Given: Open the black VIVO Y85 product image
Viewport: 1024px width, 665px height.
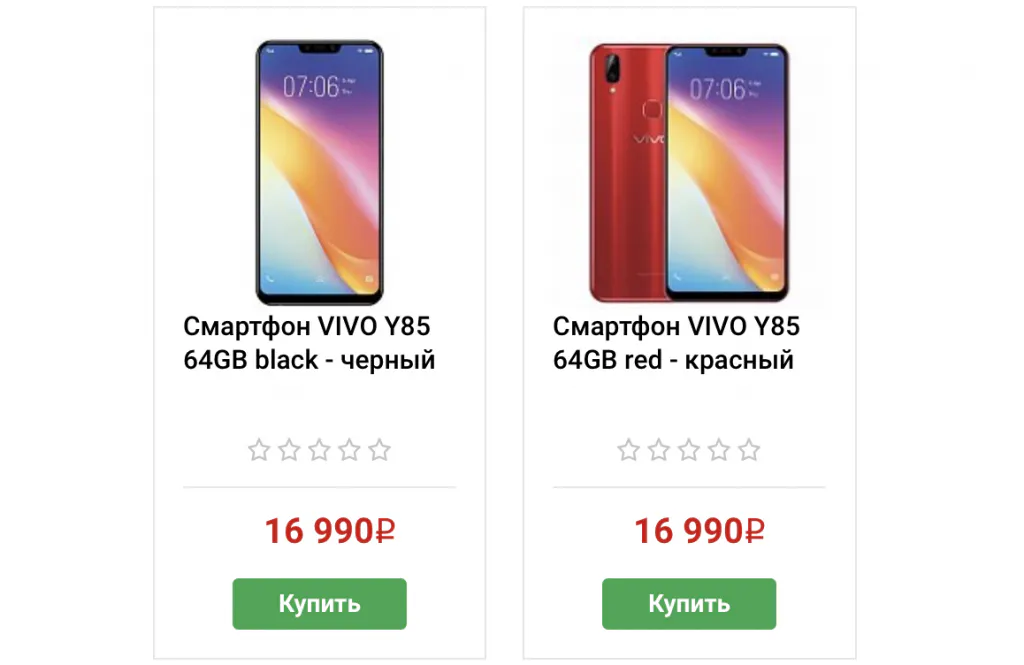Looking at the screenshot, I should coord(319,172).
